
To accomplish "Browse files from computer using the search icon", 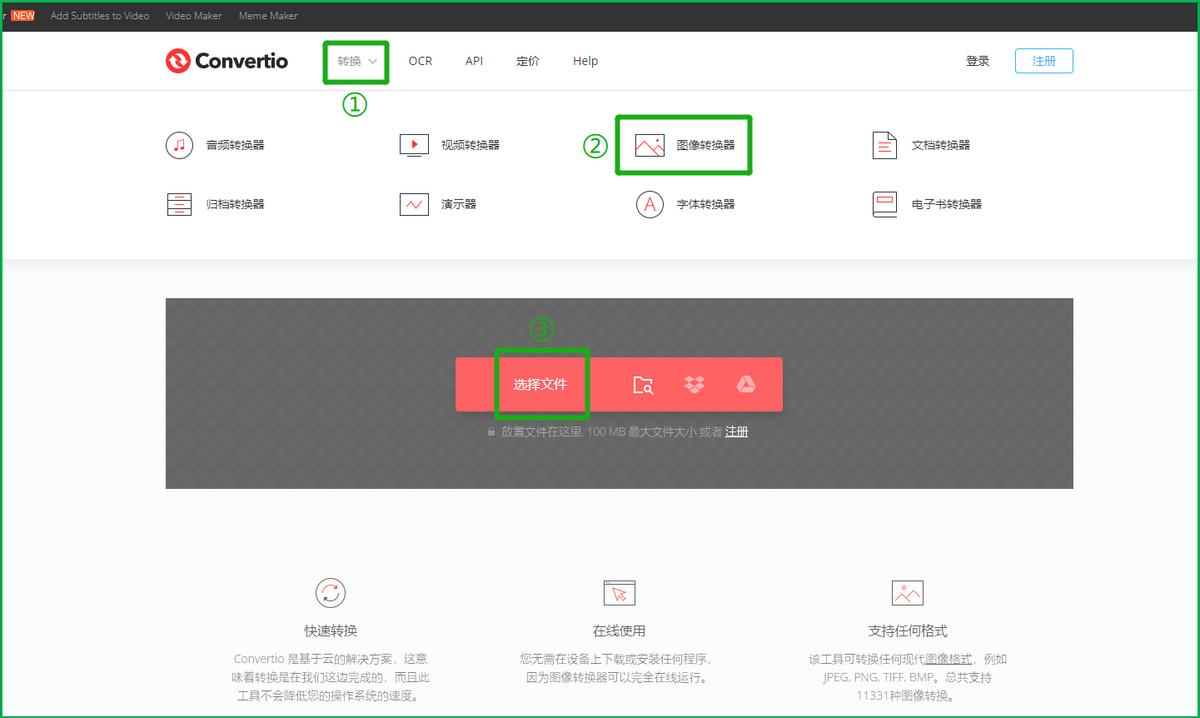I will click(643, 384).
